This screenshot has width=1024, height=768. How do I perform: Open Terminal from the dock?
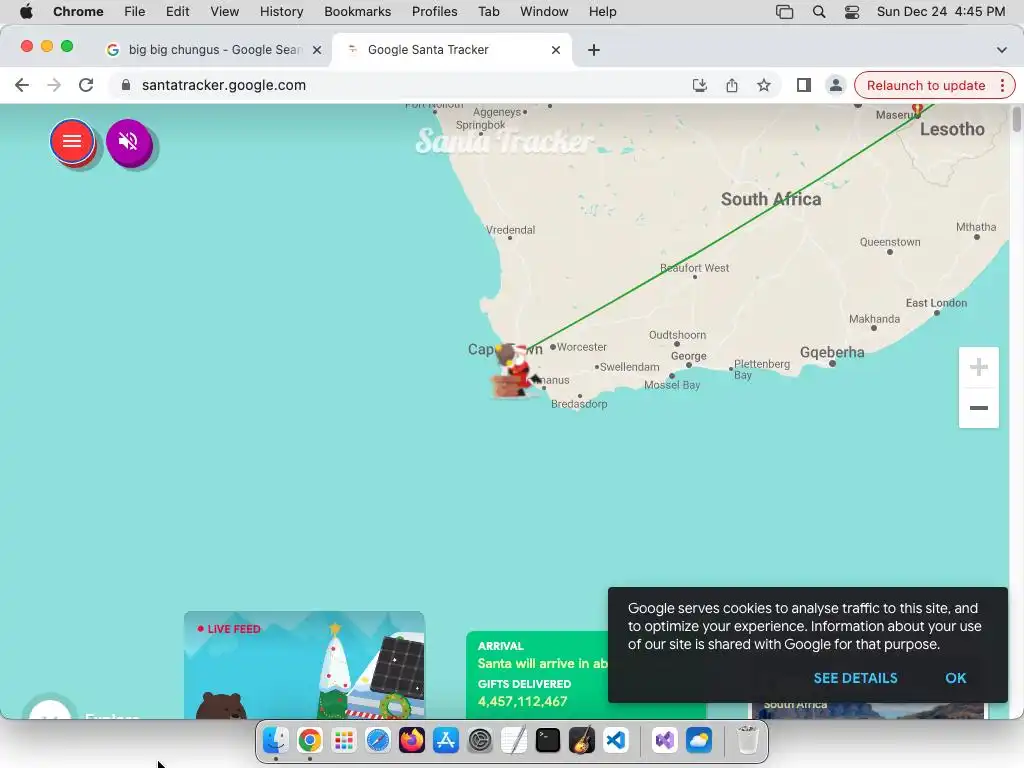coord(547,741)
